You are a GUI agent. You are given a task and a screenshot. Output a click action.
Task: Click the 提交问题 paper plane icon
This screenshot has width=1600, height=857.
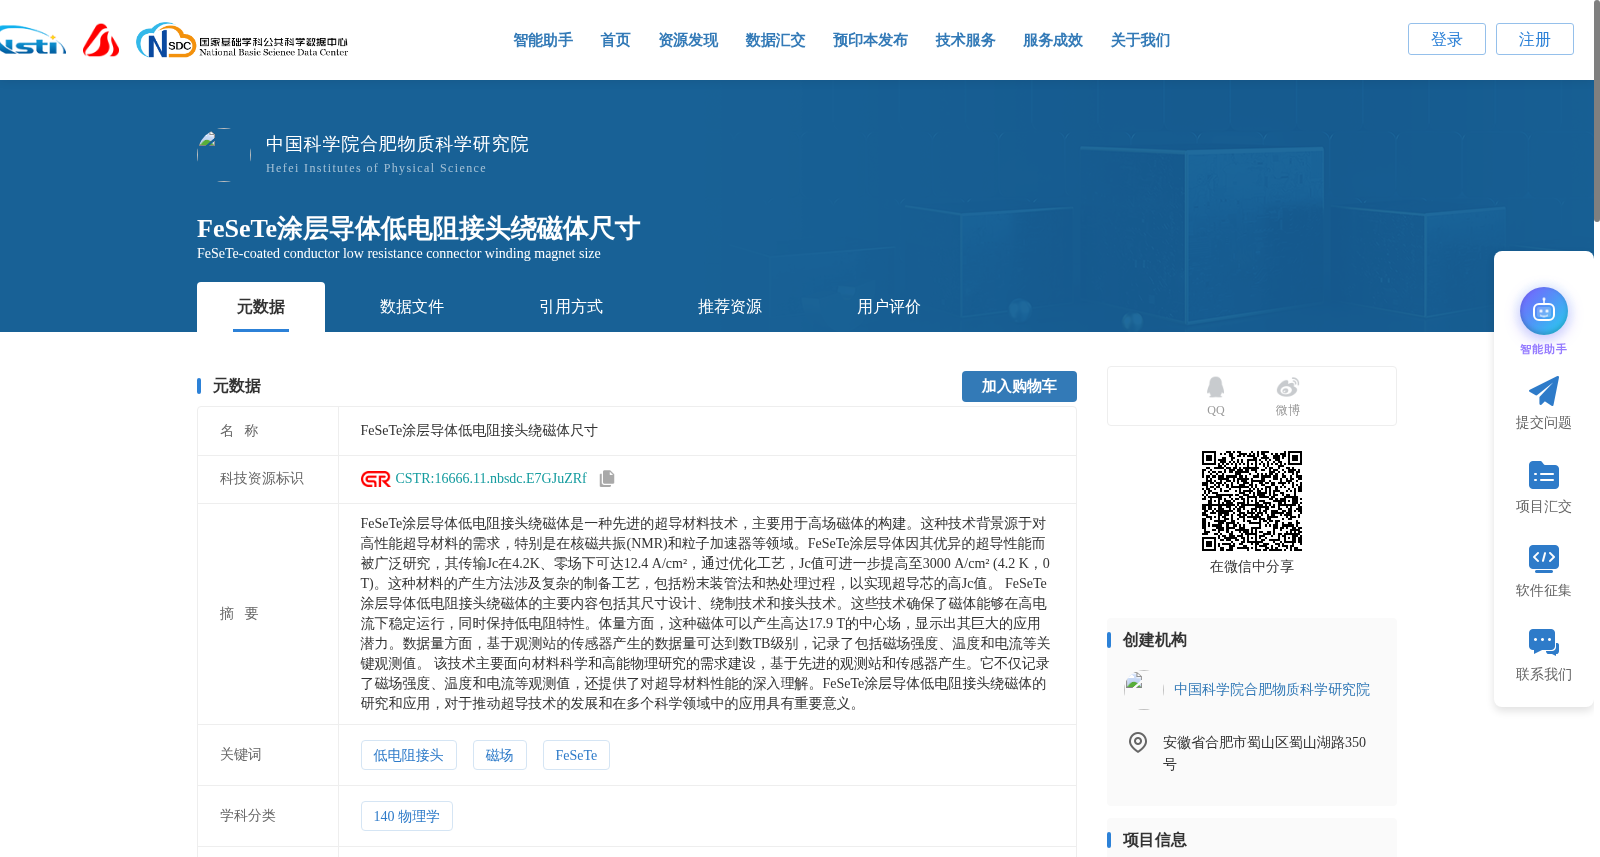click(x=1543, y=391)
